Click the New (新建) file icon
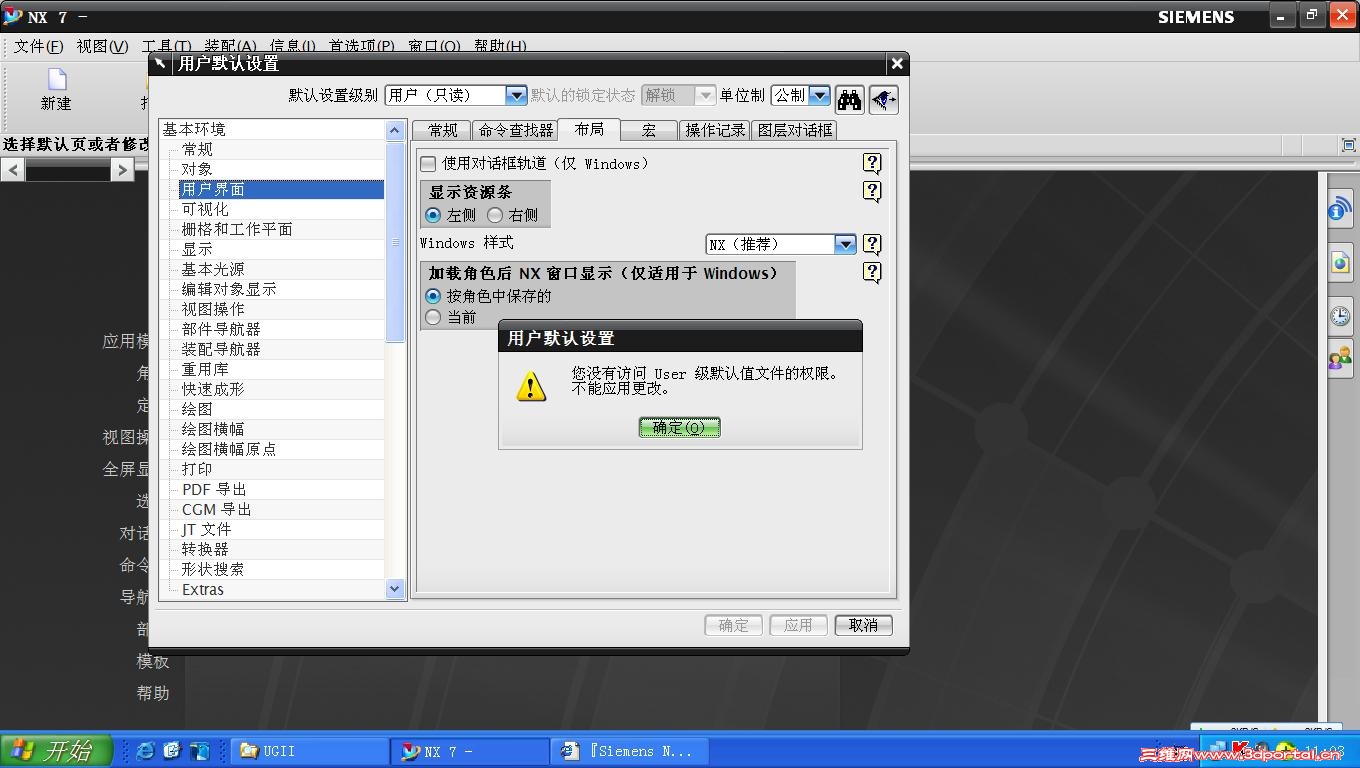The image size is (1360, 768). [x=56, y=80]
